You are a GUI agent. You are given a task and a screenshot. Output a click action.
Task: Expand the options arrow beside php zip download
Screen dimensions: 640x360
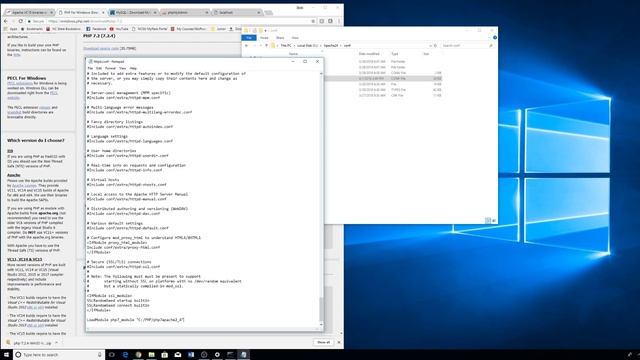point(56,343)
